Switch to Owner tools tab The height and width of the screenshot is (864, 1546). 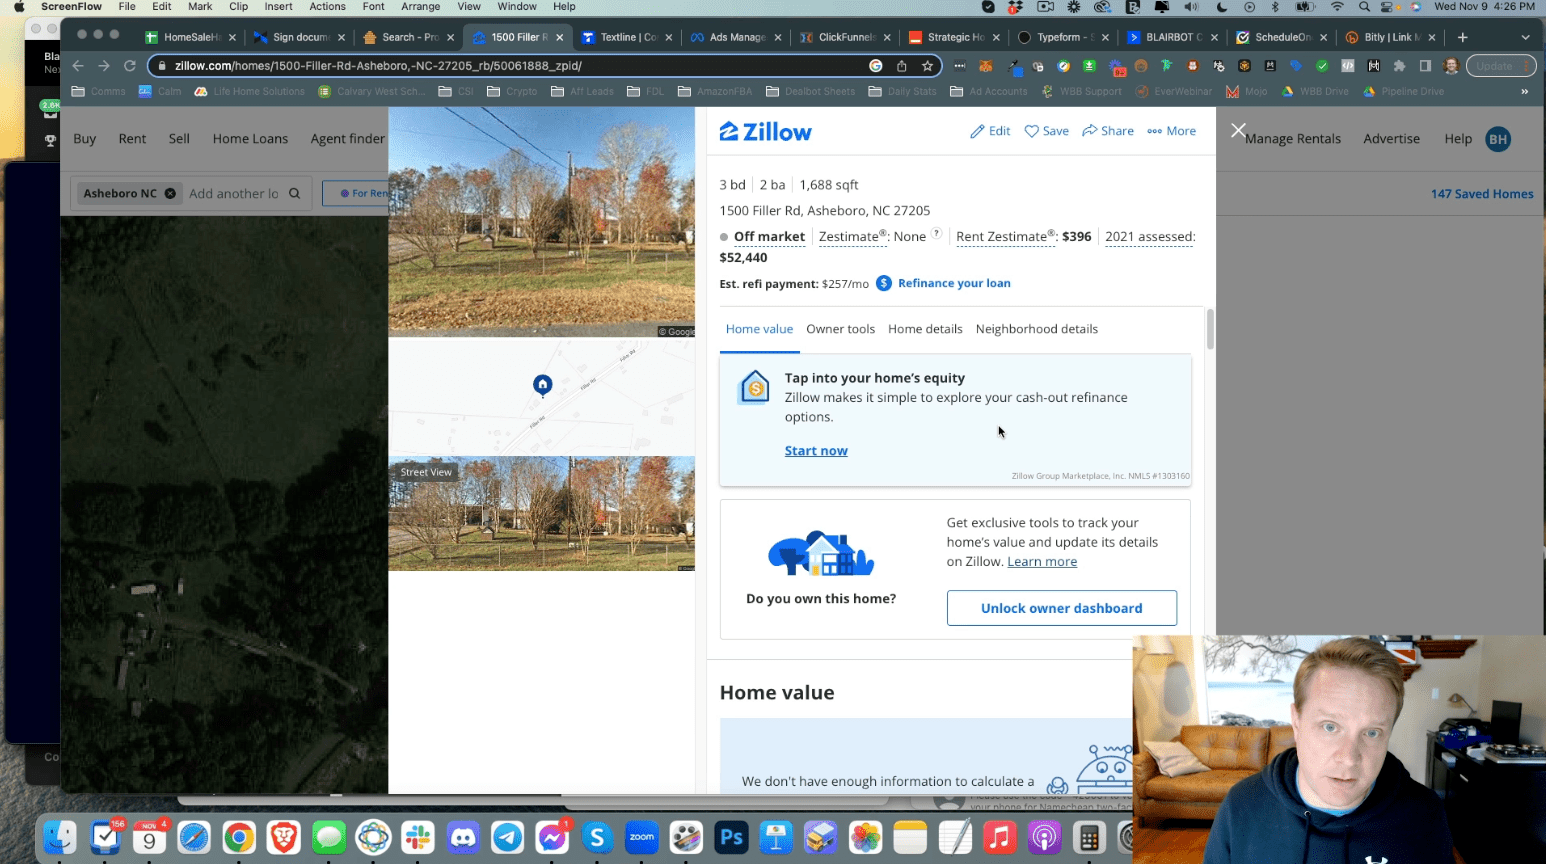point(840,329)
